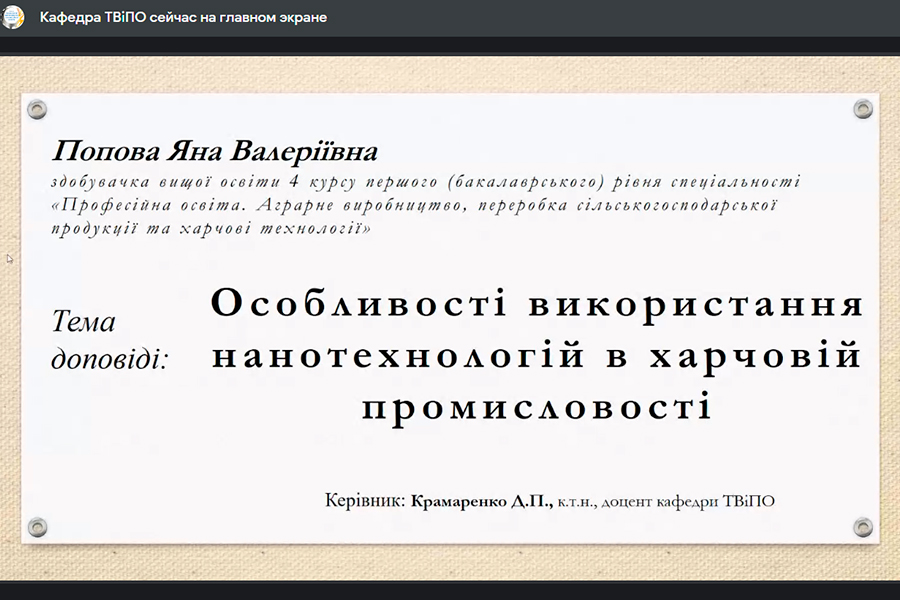The height and width of the screenshot is (600, 900).
Task: Click the word 'промисловості' in title
Action: [x=537, y=408]
